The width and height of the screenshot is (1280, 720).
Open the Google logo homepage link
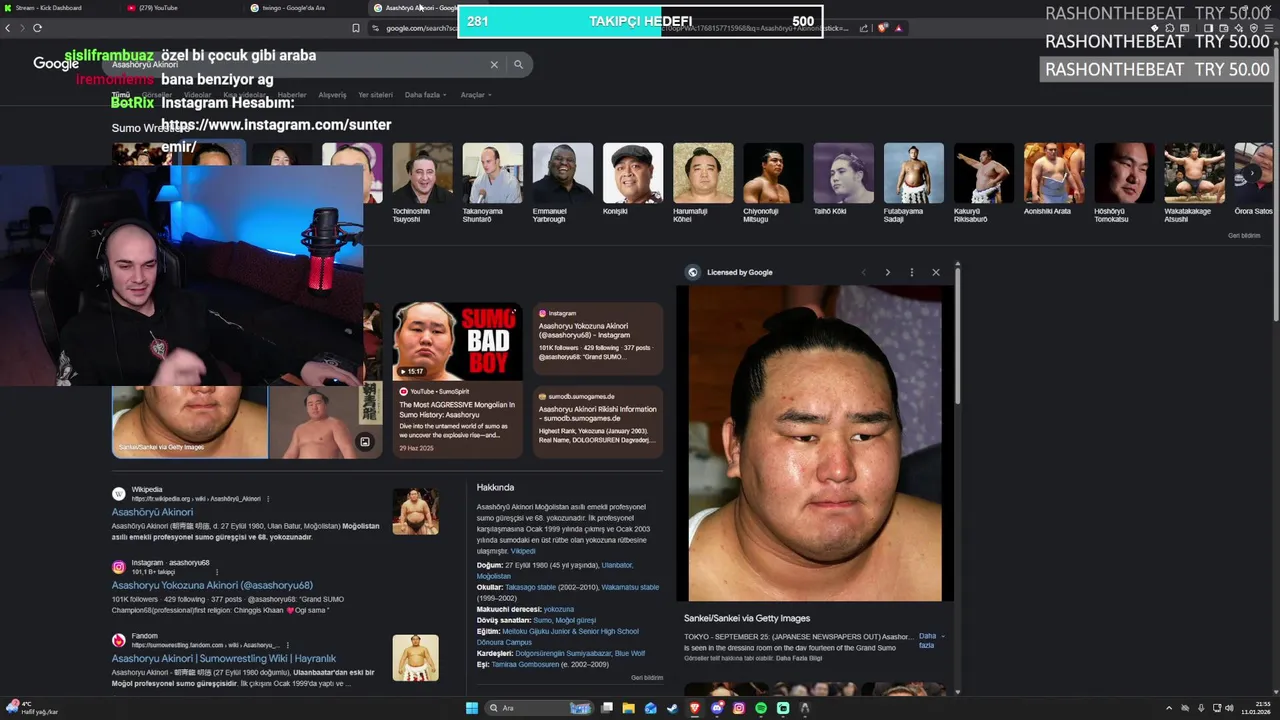click(x=55, y=64)
